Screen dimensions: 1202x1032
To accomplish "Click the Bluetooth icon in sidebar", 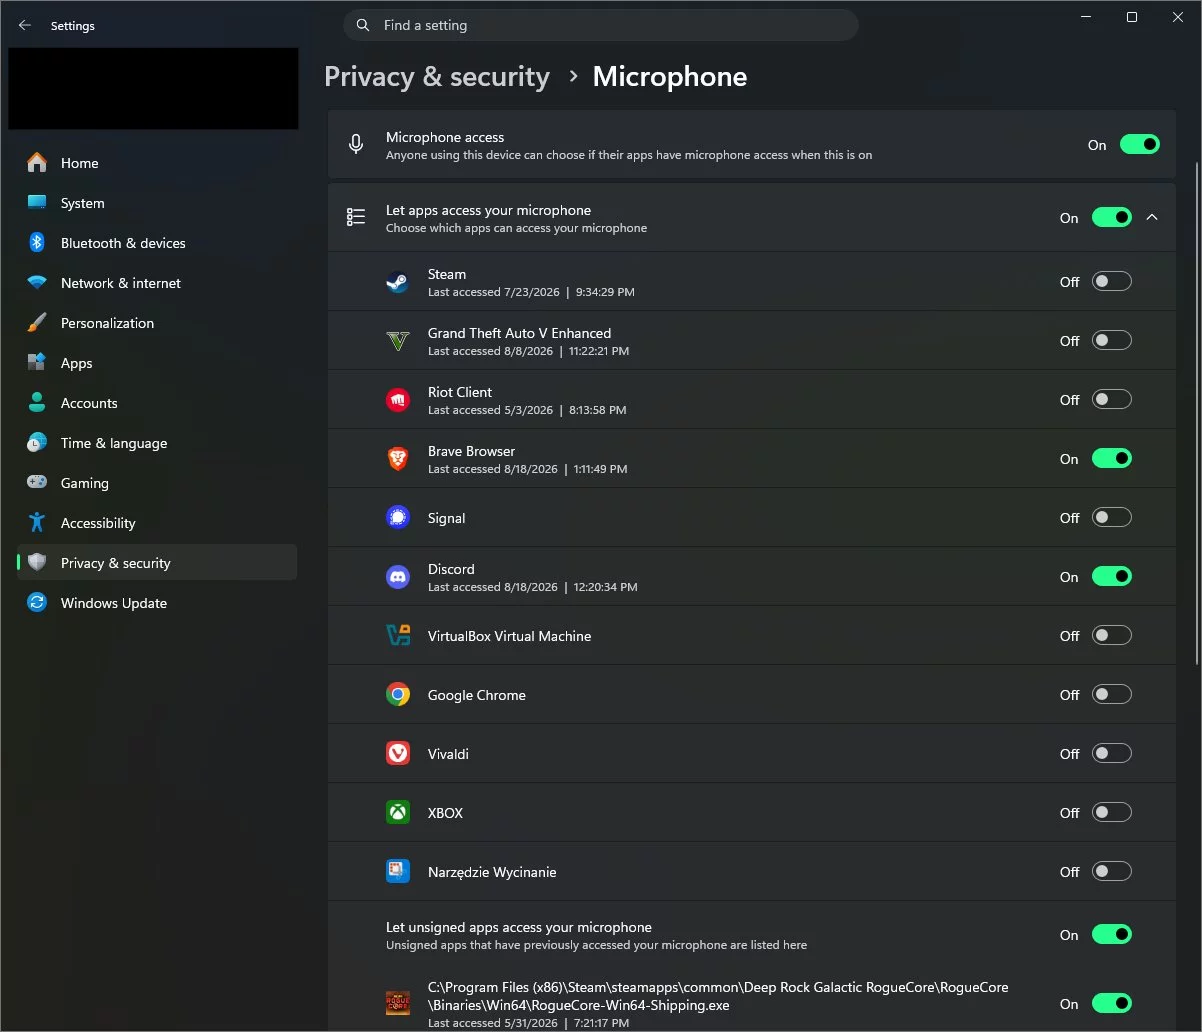I will click(37, 243).
